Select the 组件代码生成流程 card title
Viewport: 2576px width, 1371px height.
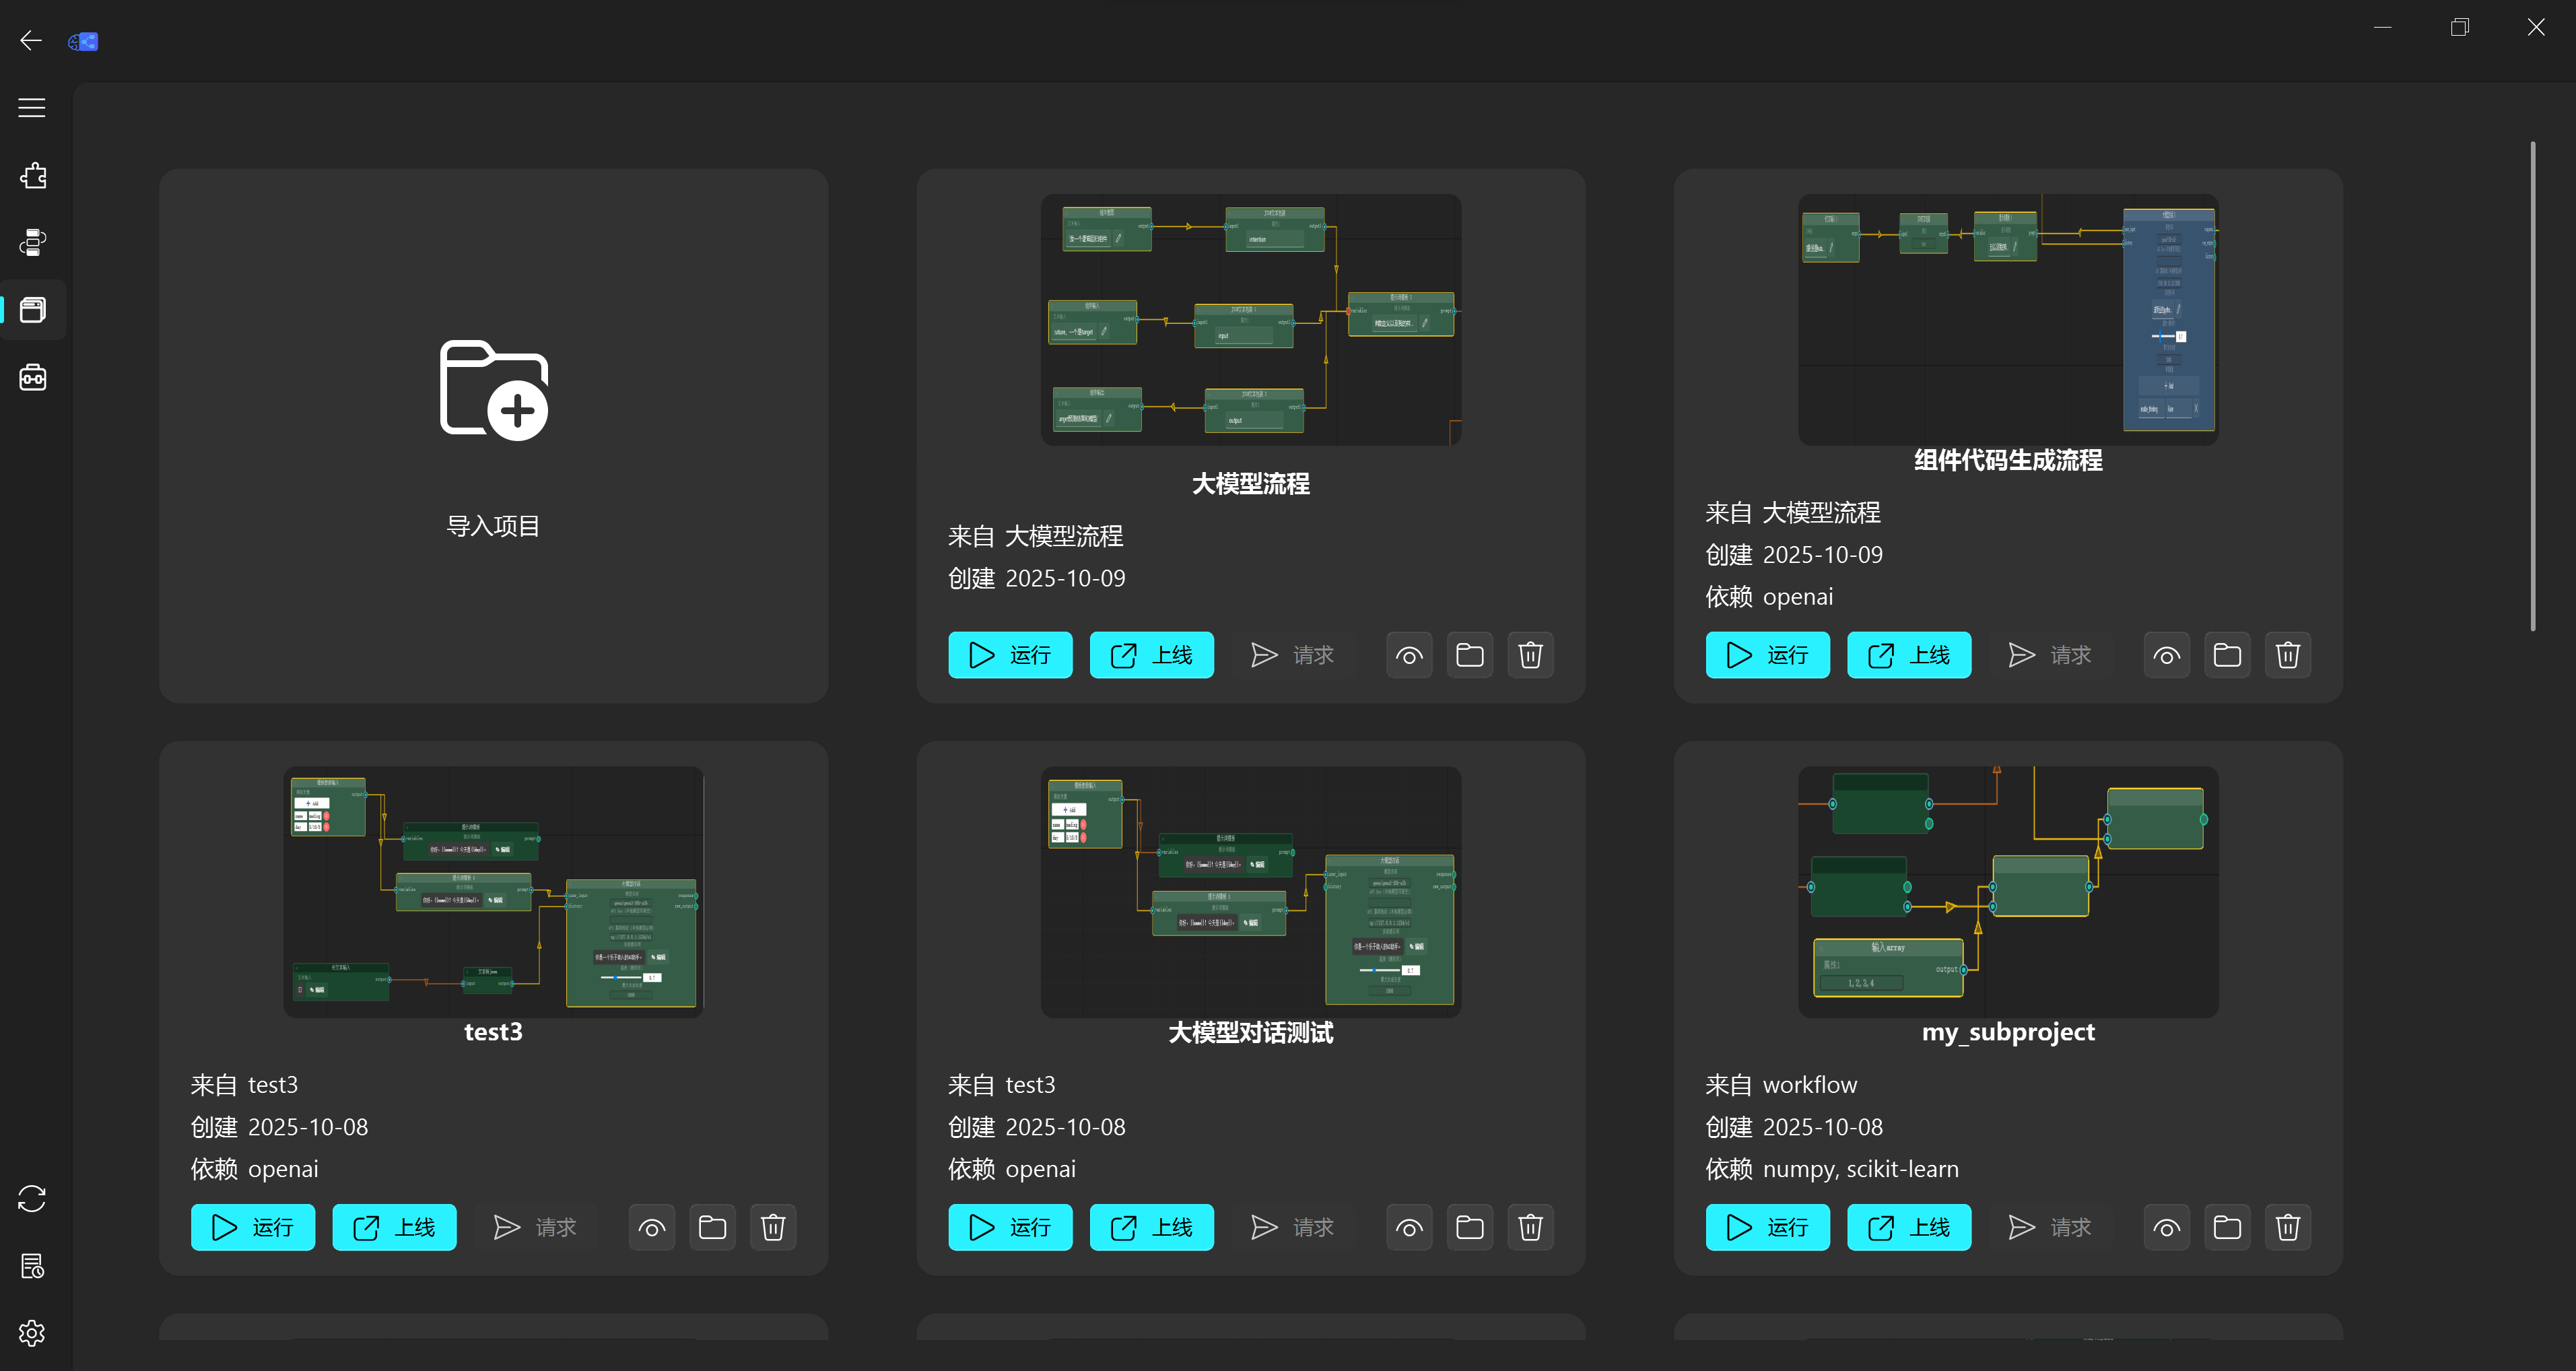point(2008,460)
